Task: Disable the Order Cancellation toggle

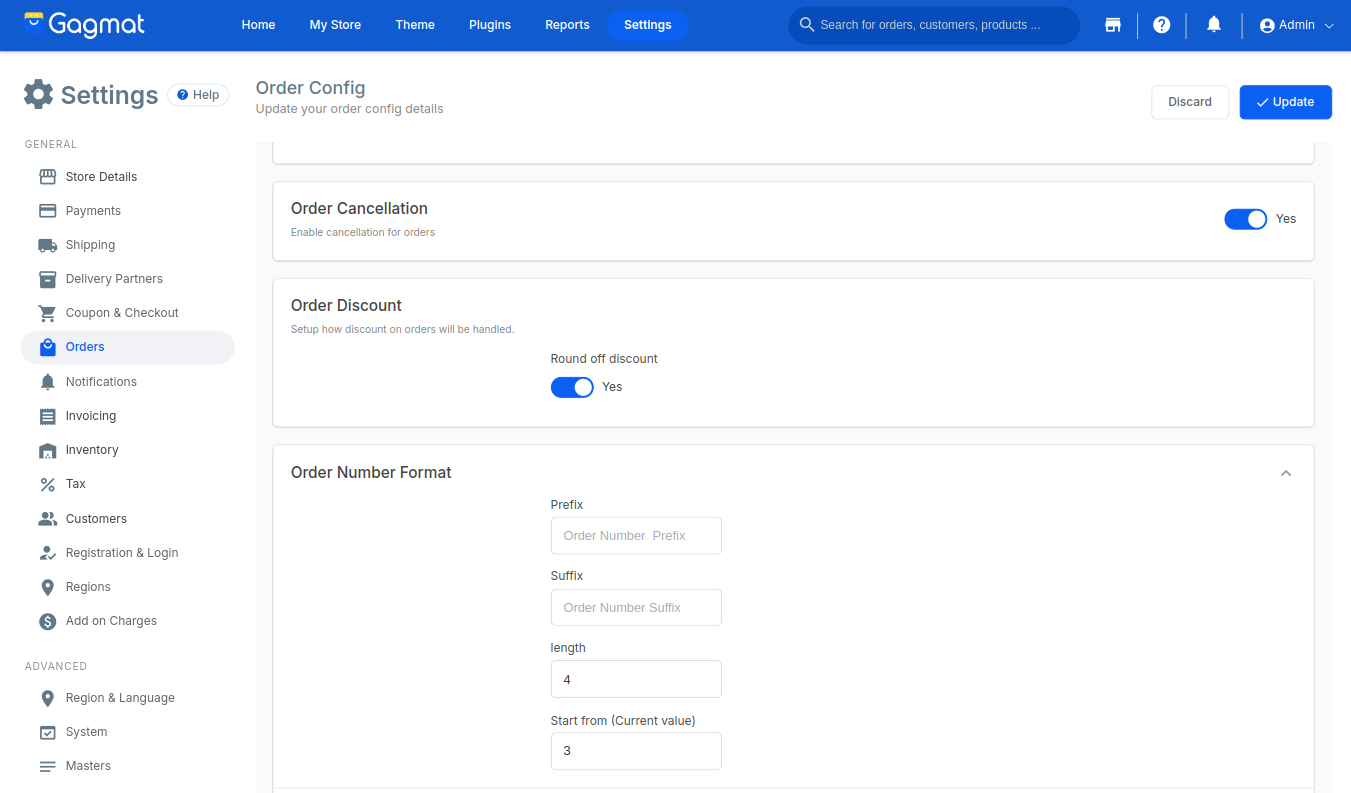Action: pos(1245,219)
